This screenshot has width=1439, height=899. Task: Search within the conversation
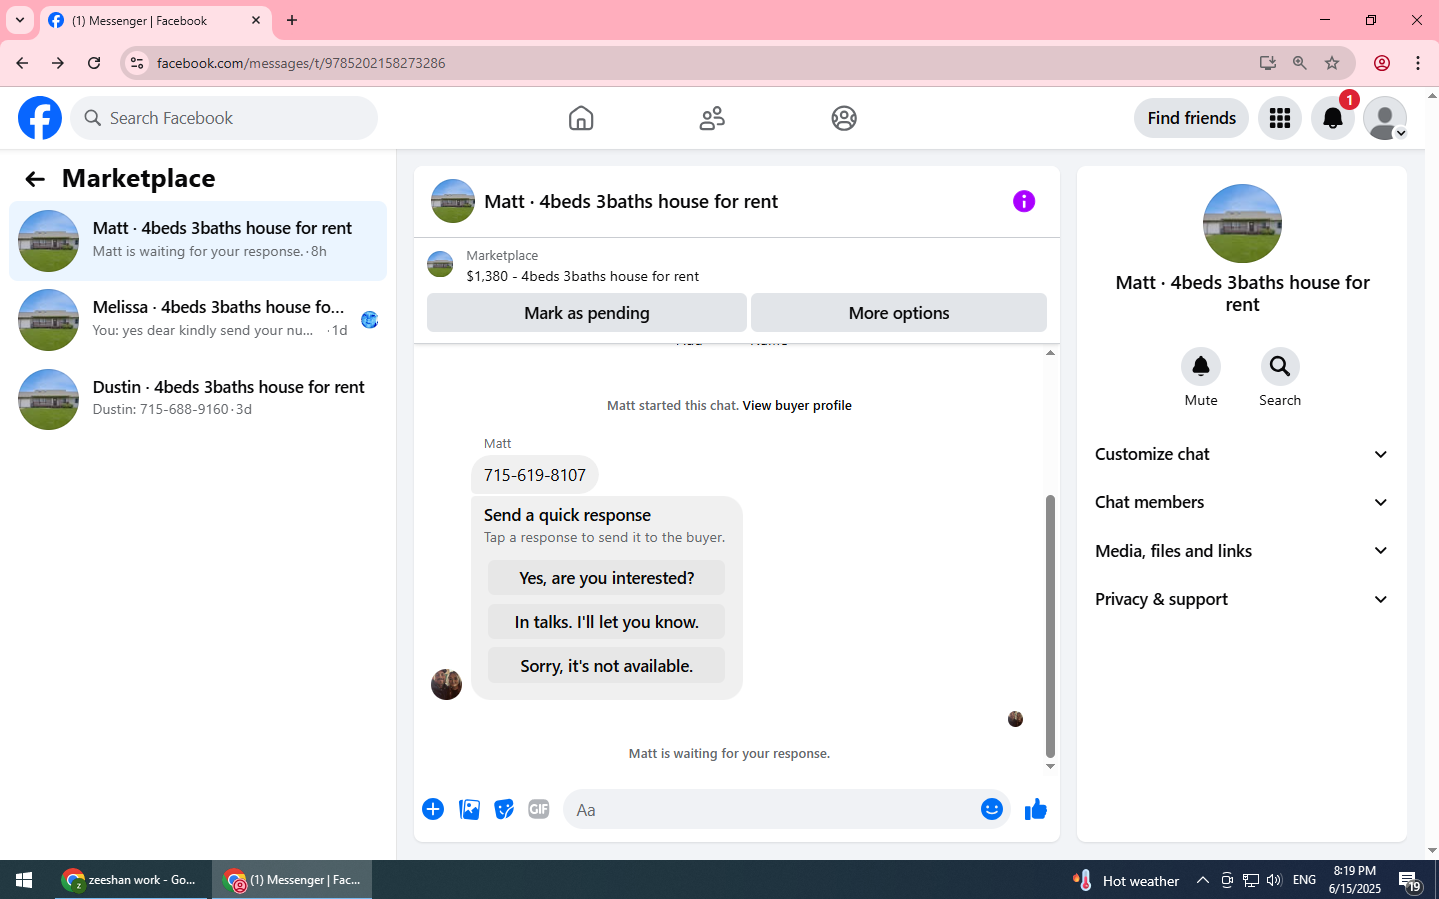point(1280,367)
